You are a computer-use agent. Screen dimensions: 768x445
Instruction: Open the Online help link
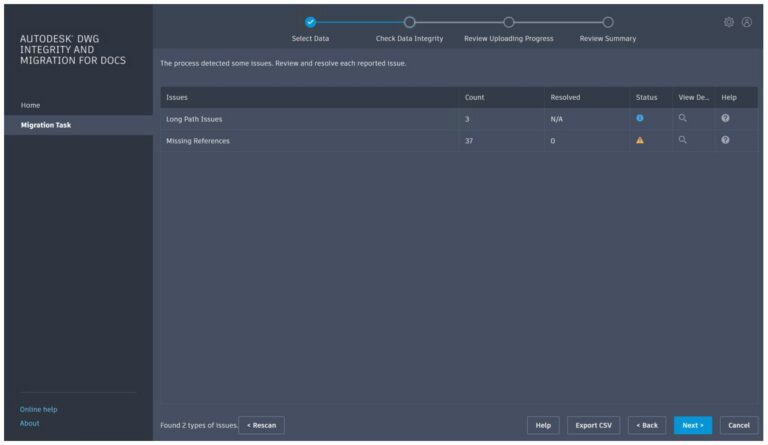tap(38, 409)
